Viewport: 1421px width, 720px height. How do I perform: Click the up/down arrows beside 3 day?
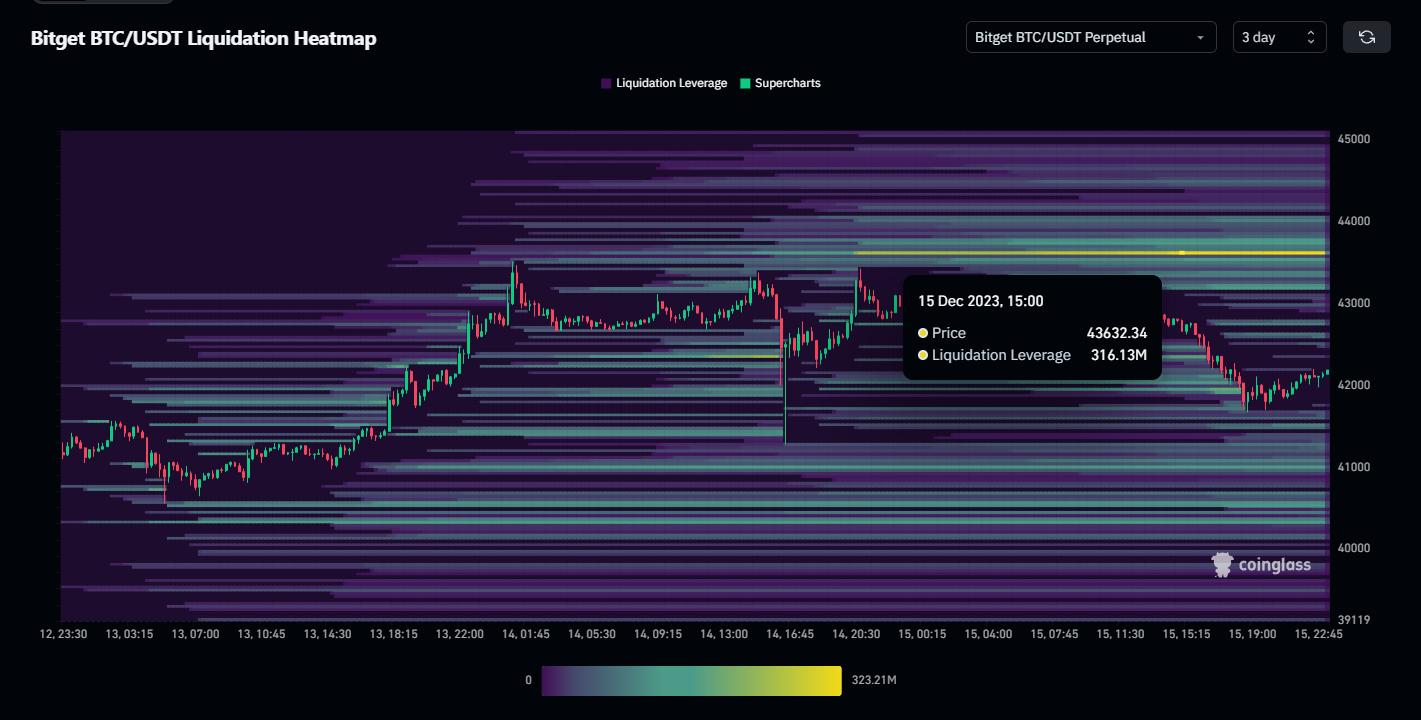tap(1311, 37)
